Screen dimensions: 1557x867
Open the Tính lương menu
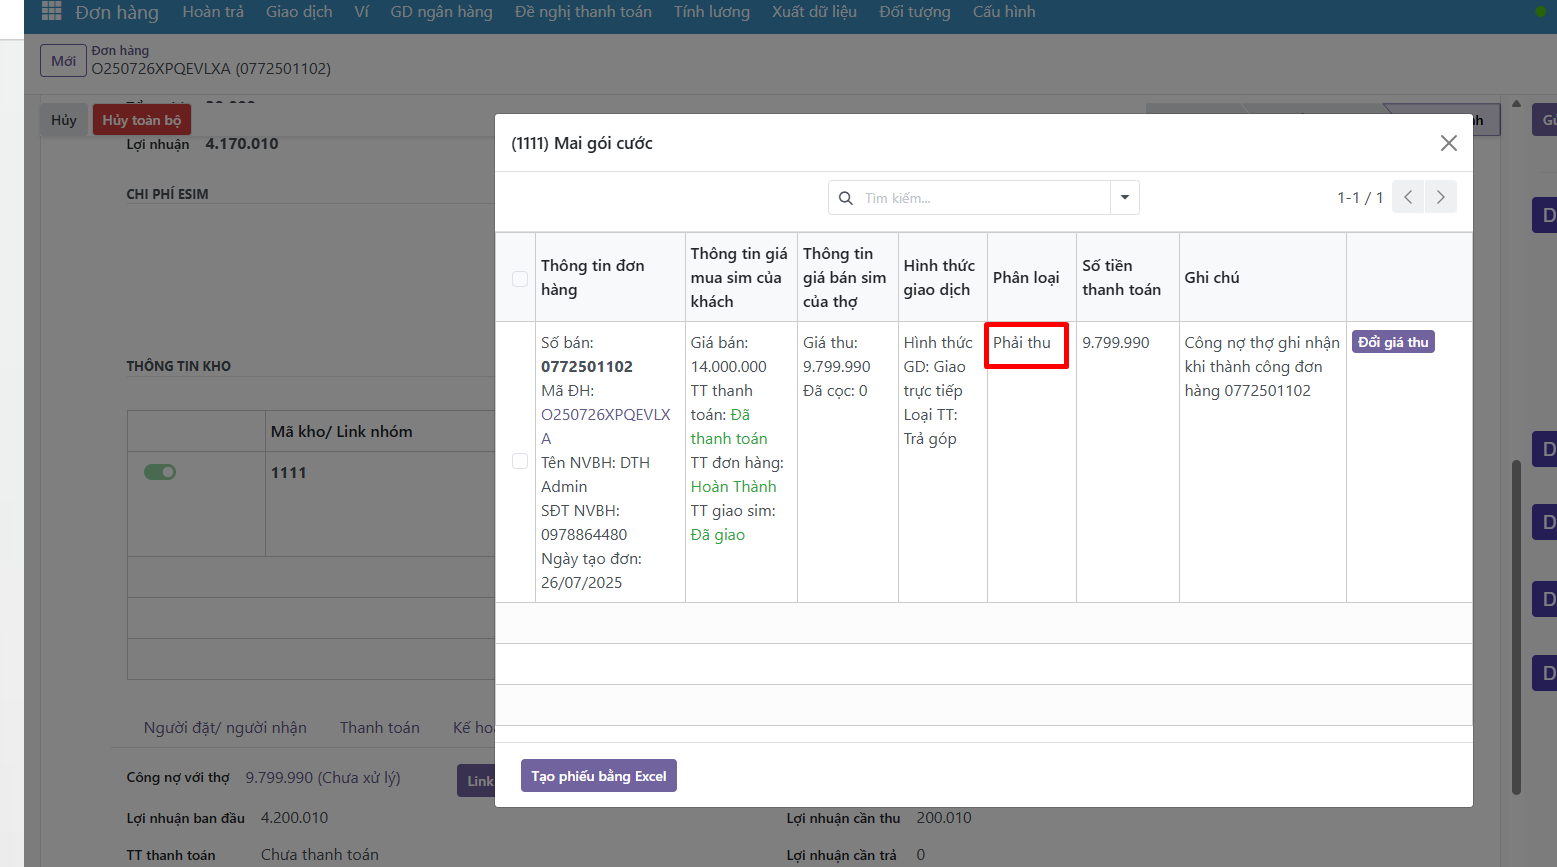(712, 12)
